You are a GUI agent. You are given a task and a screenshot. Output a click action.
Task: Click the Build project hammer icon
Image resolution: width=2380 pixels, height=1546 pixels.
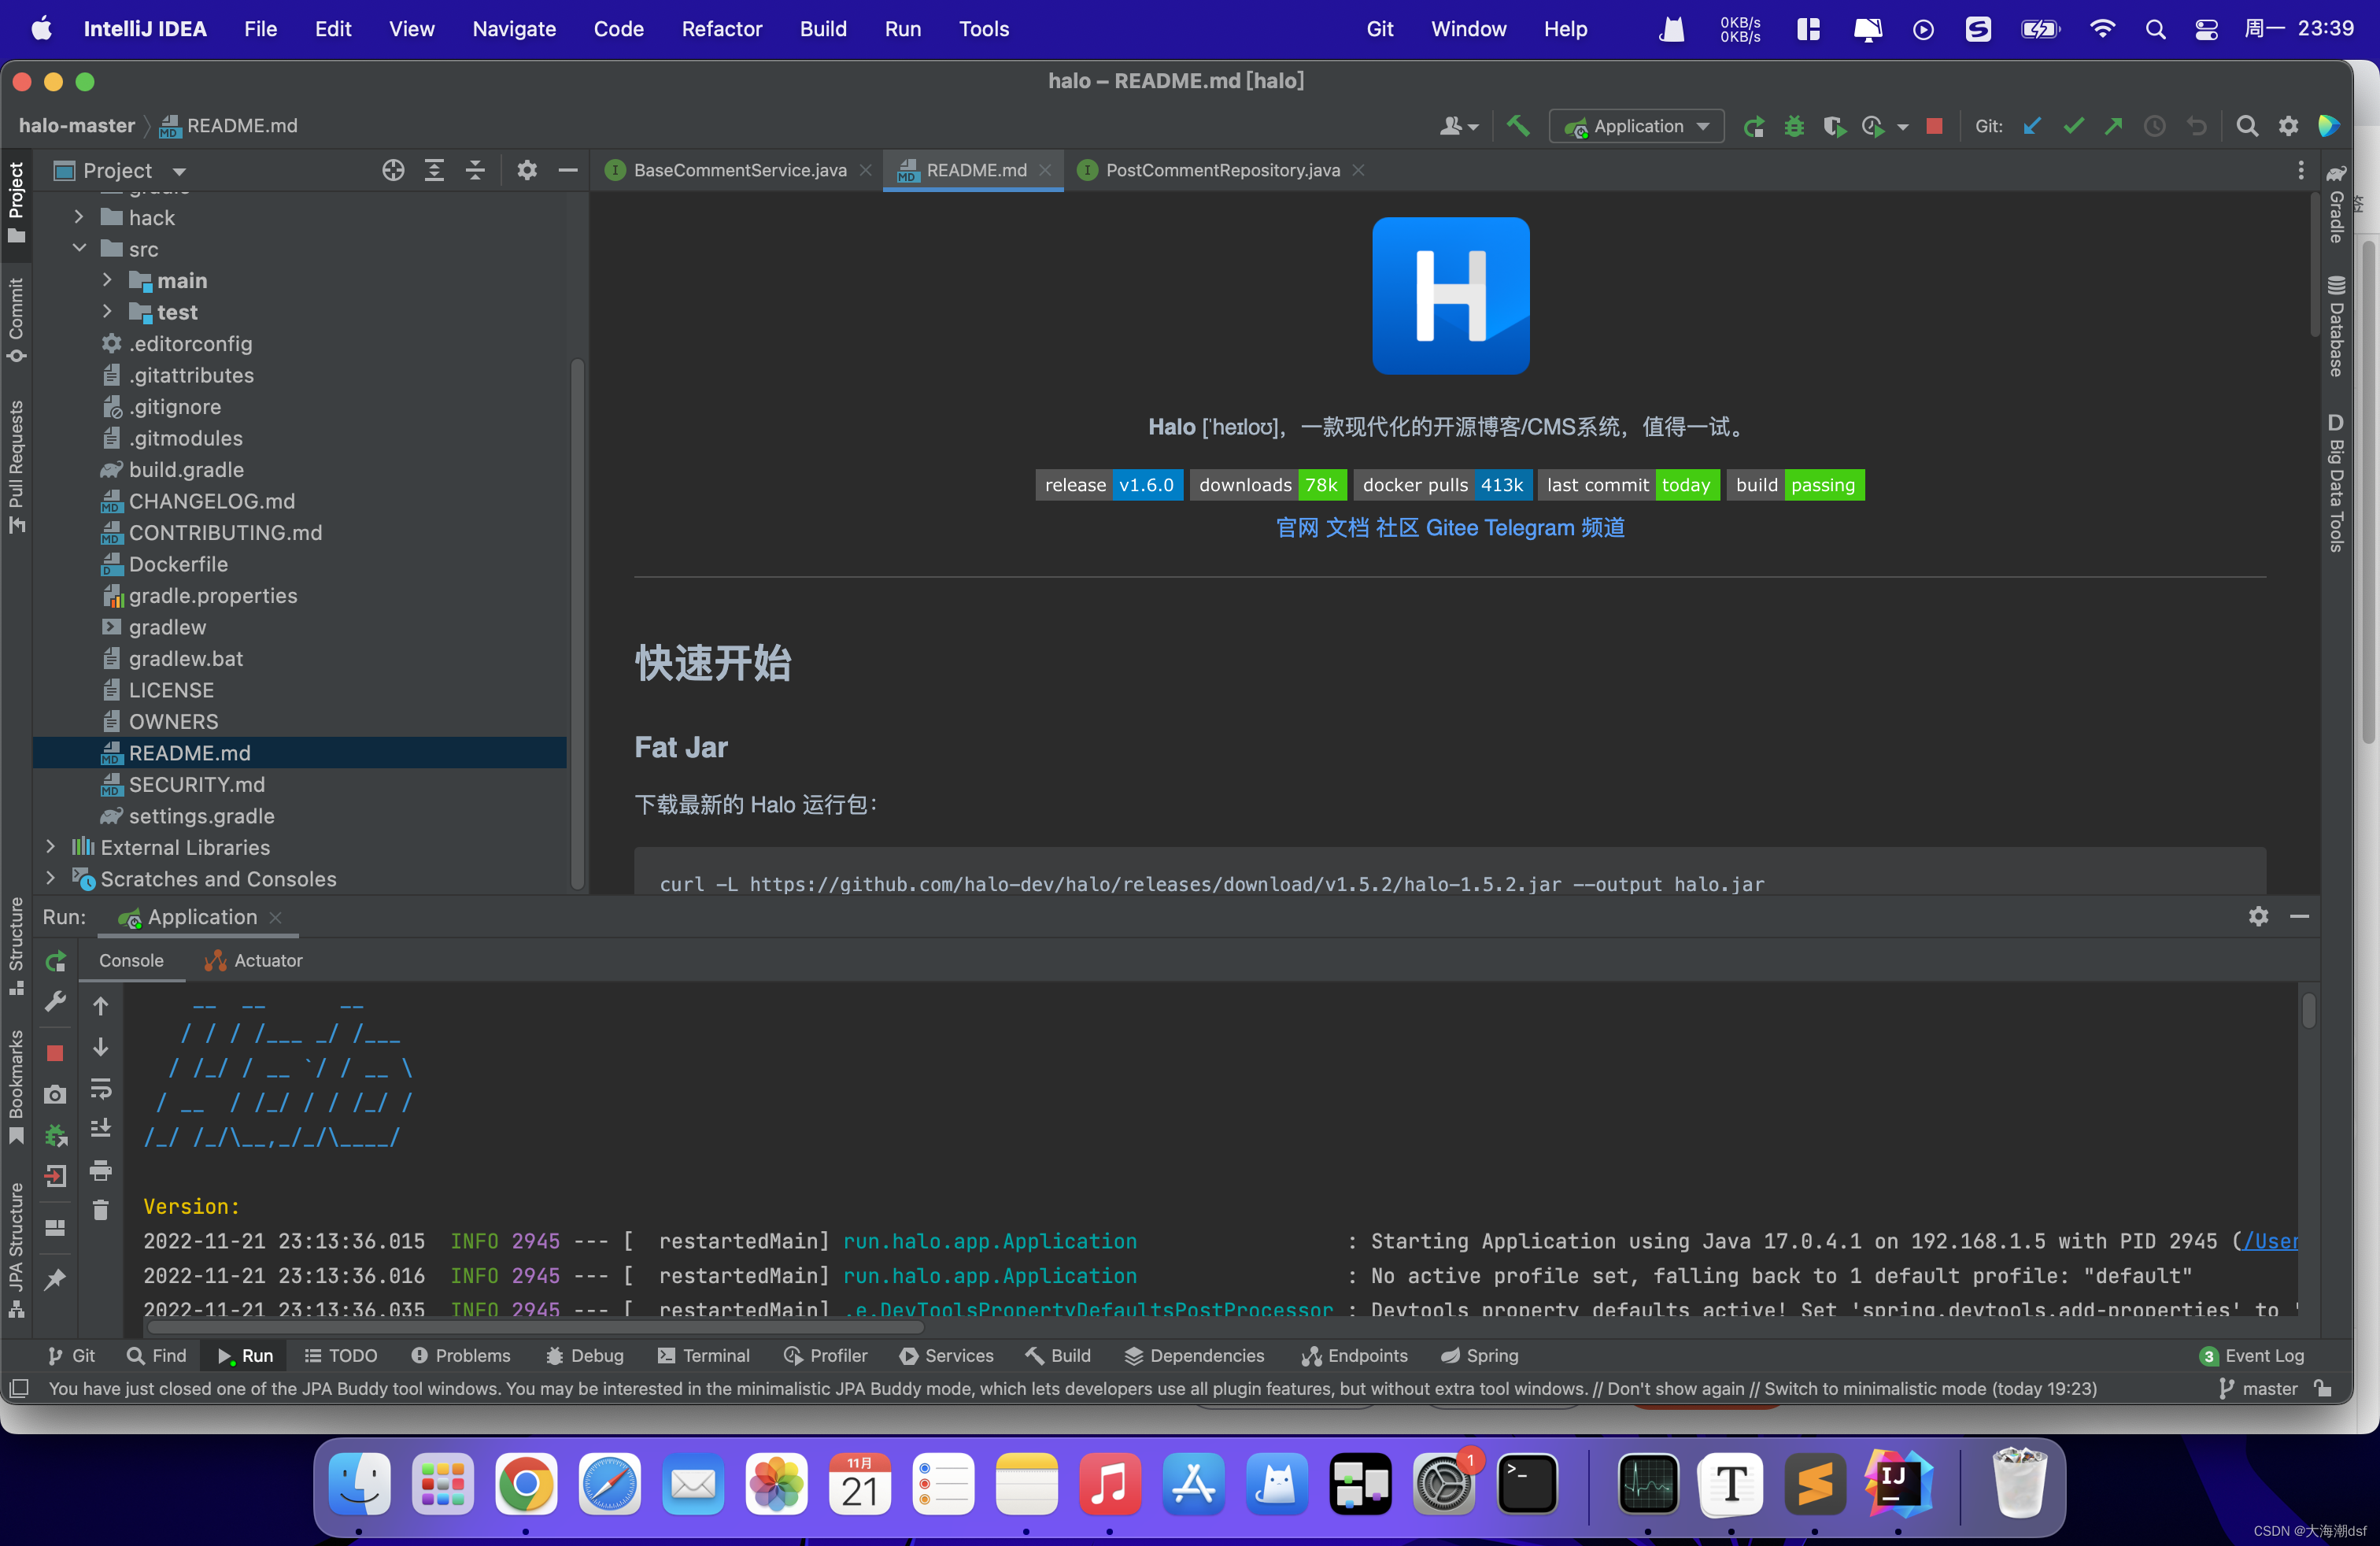(1518, 126)
